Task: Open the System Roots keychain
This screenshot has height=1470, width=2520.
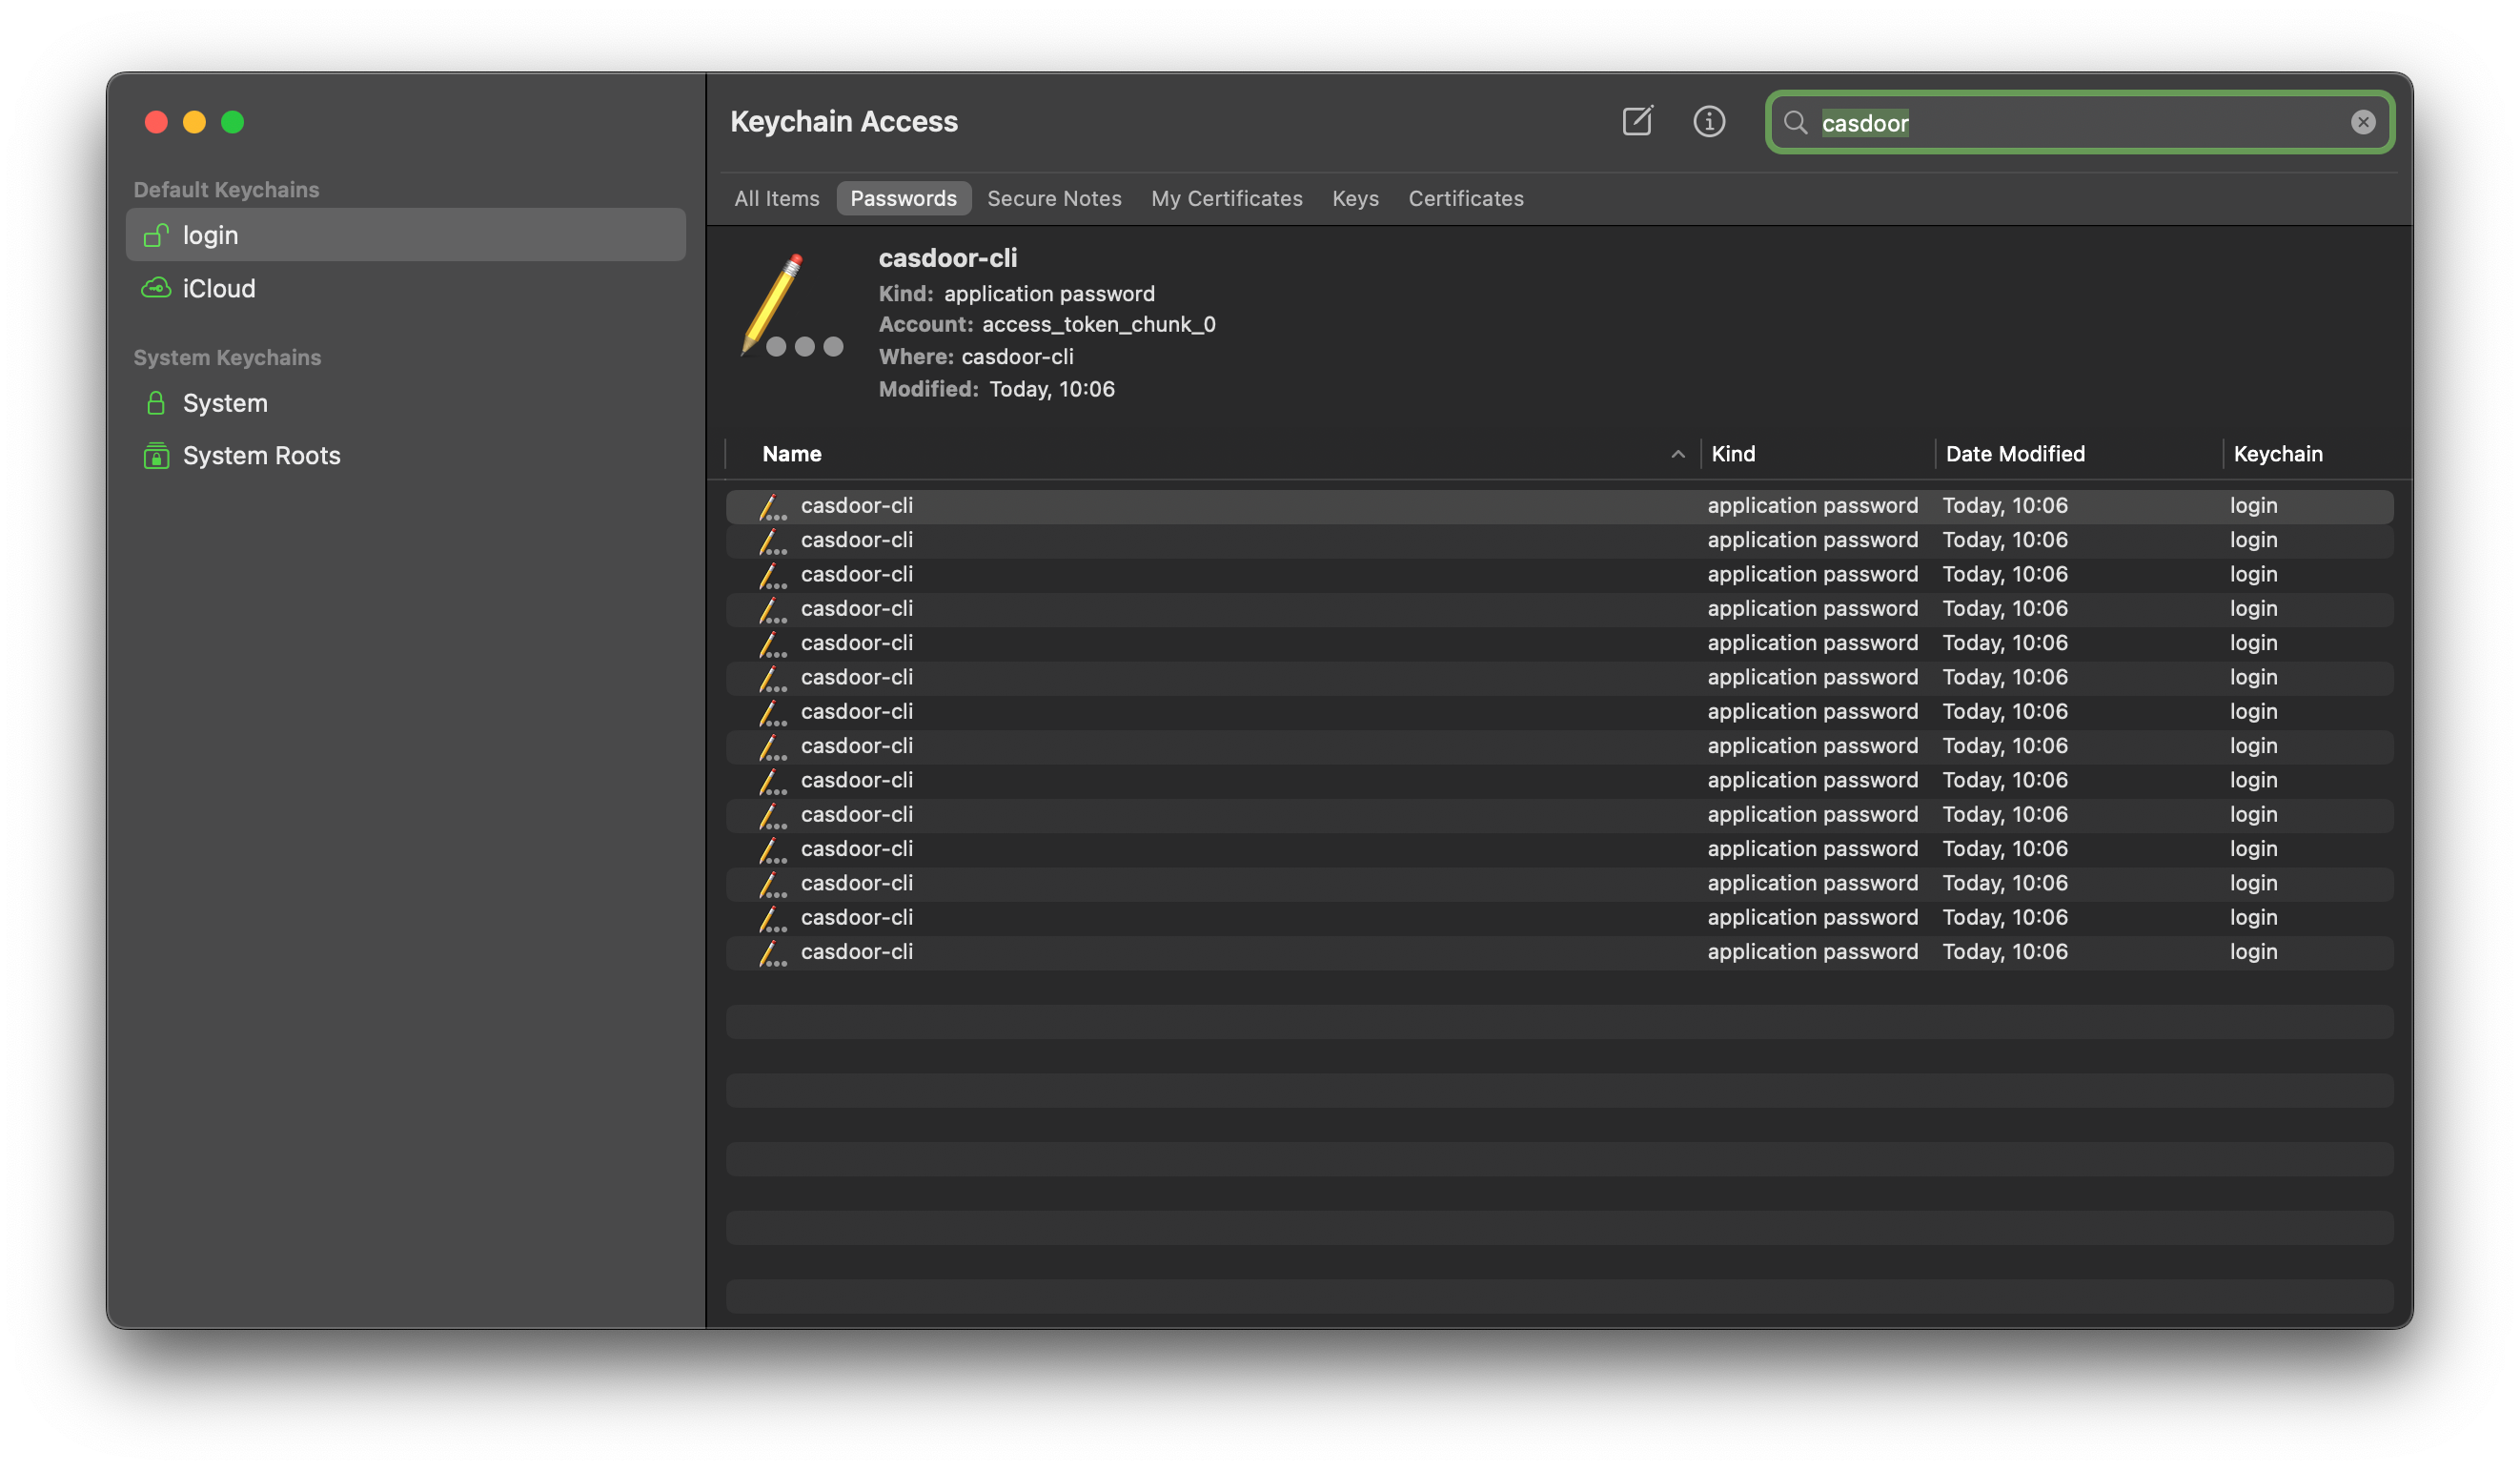Action: click(405, 456)
